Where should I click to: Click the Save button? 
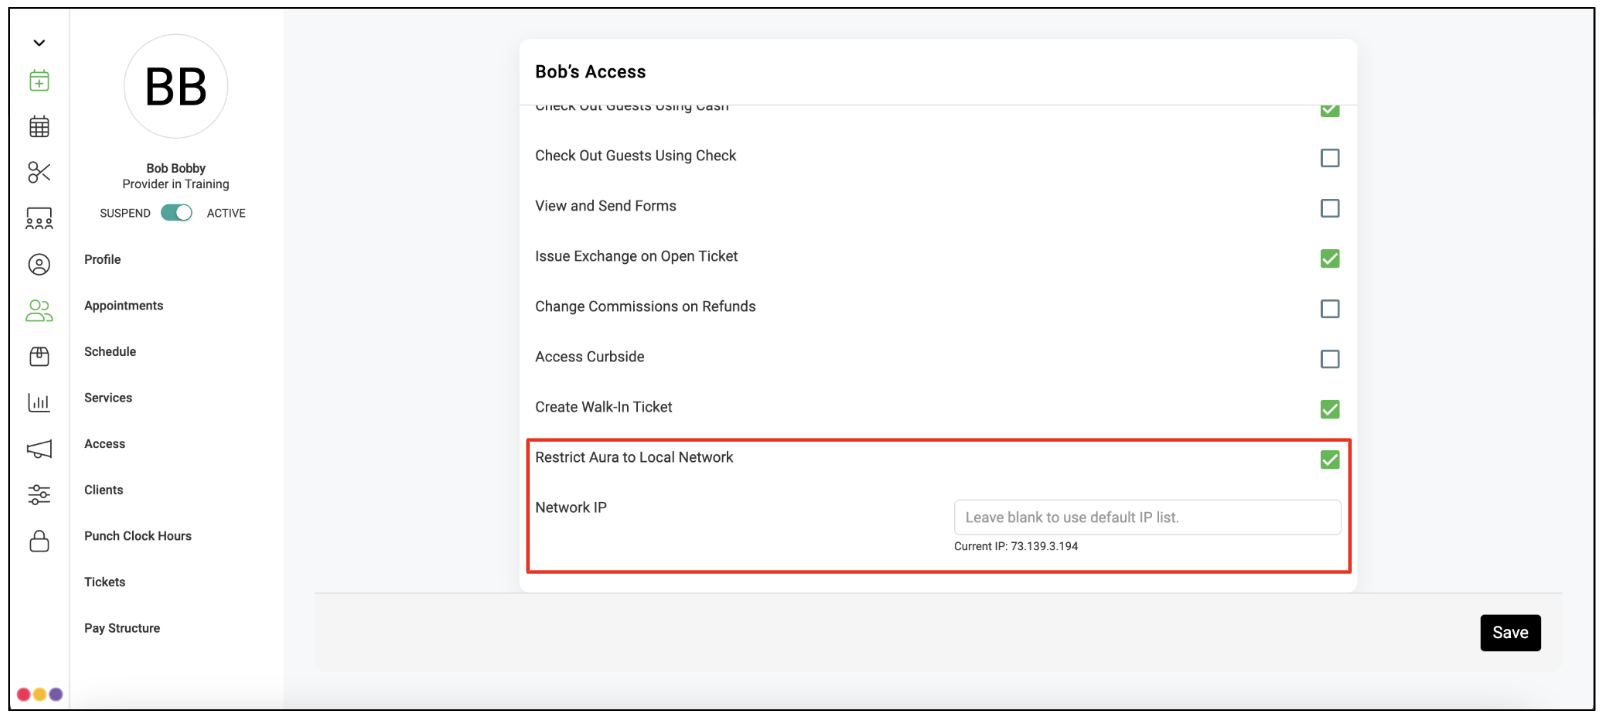click(1510, 633)
